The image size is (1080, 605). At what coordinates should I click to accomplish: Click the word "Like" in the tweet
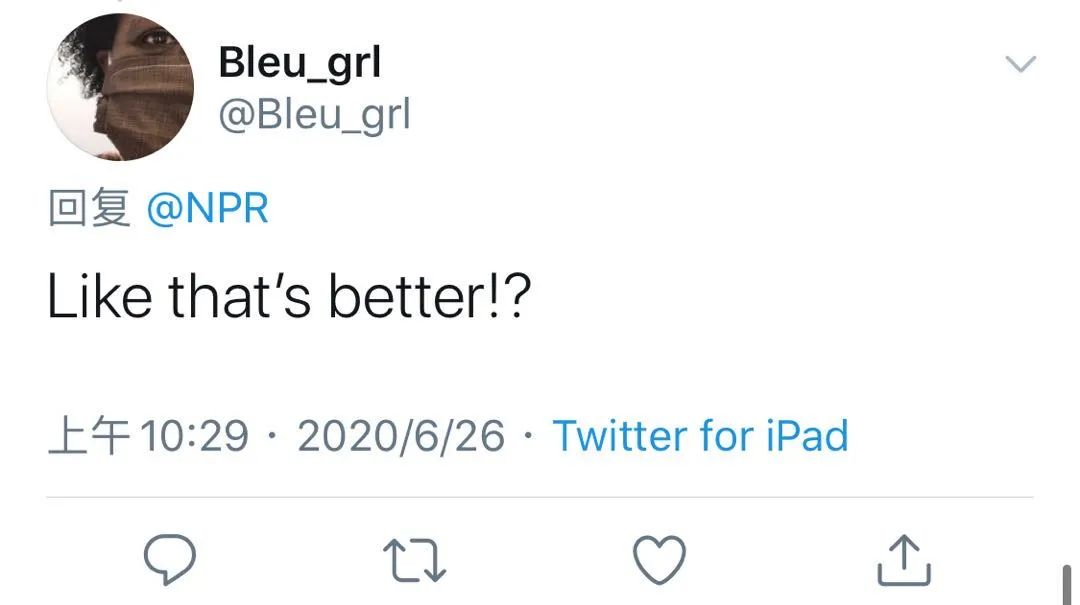coord(98,298)
